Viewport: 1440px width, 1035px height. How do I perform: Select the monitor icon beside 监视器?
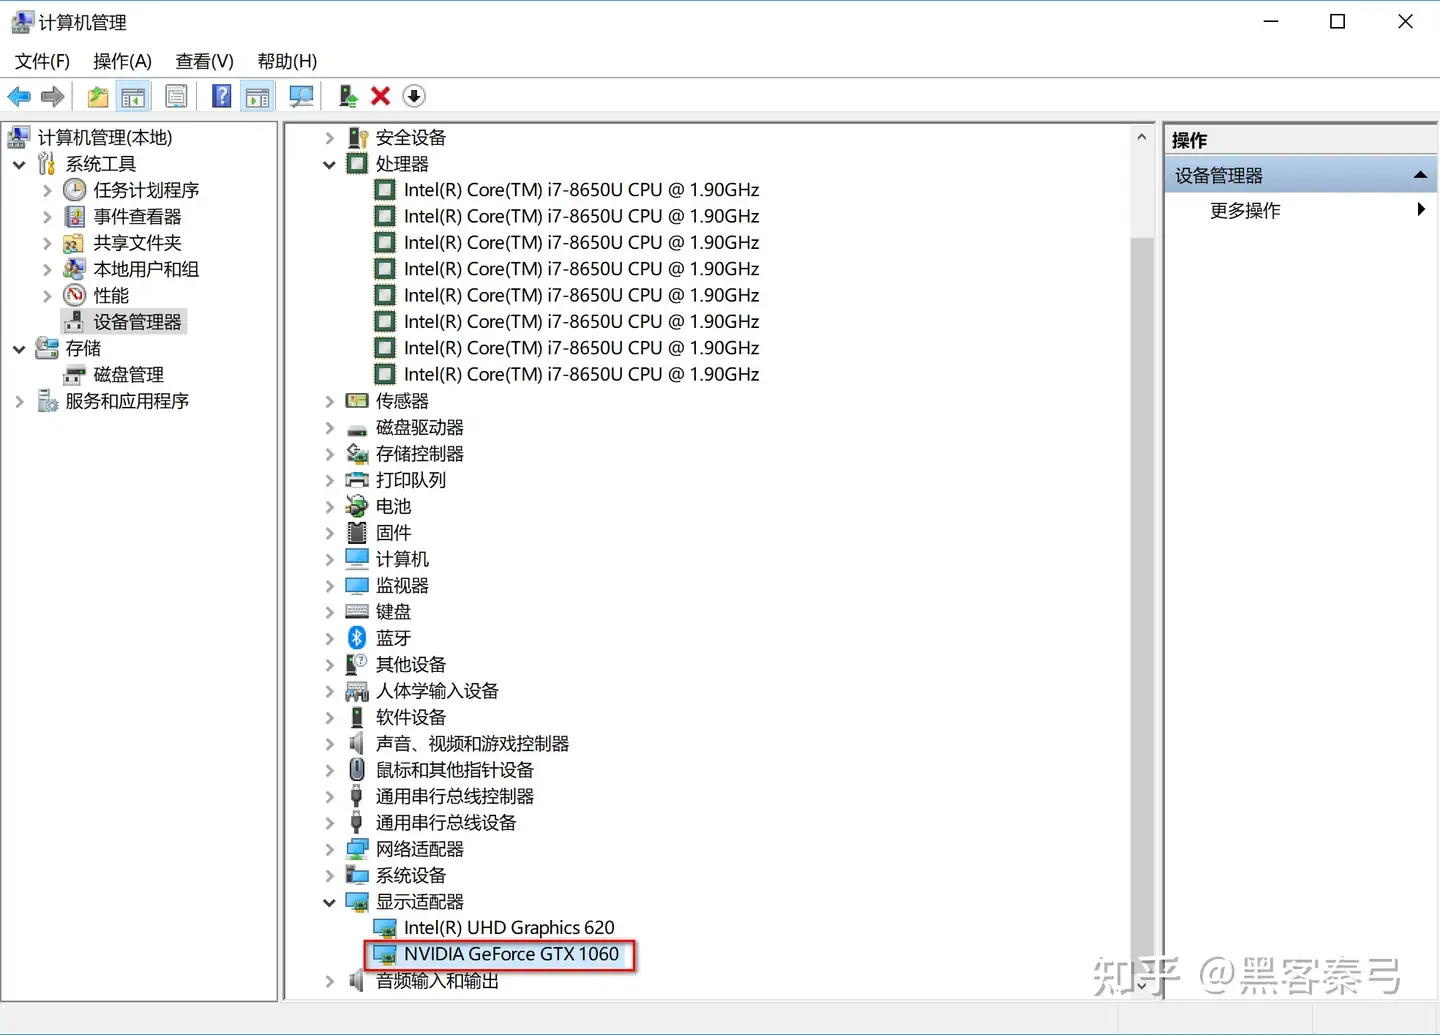357,585
